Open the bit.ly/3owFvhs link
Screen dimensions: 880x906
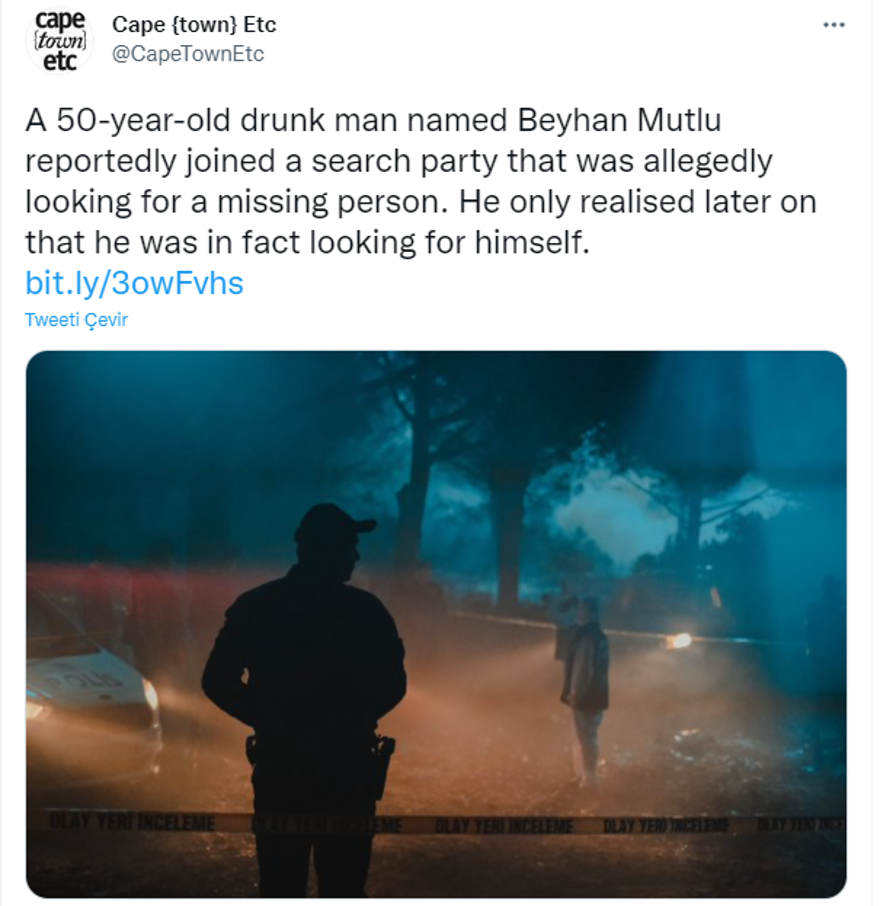tap(134, 284)
